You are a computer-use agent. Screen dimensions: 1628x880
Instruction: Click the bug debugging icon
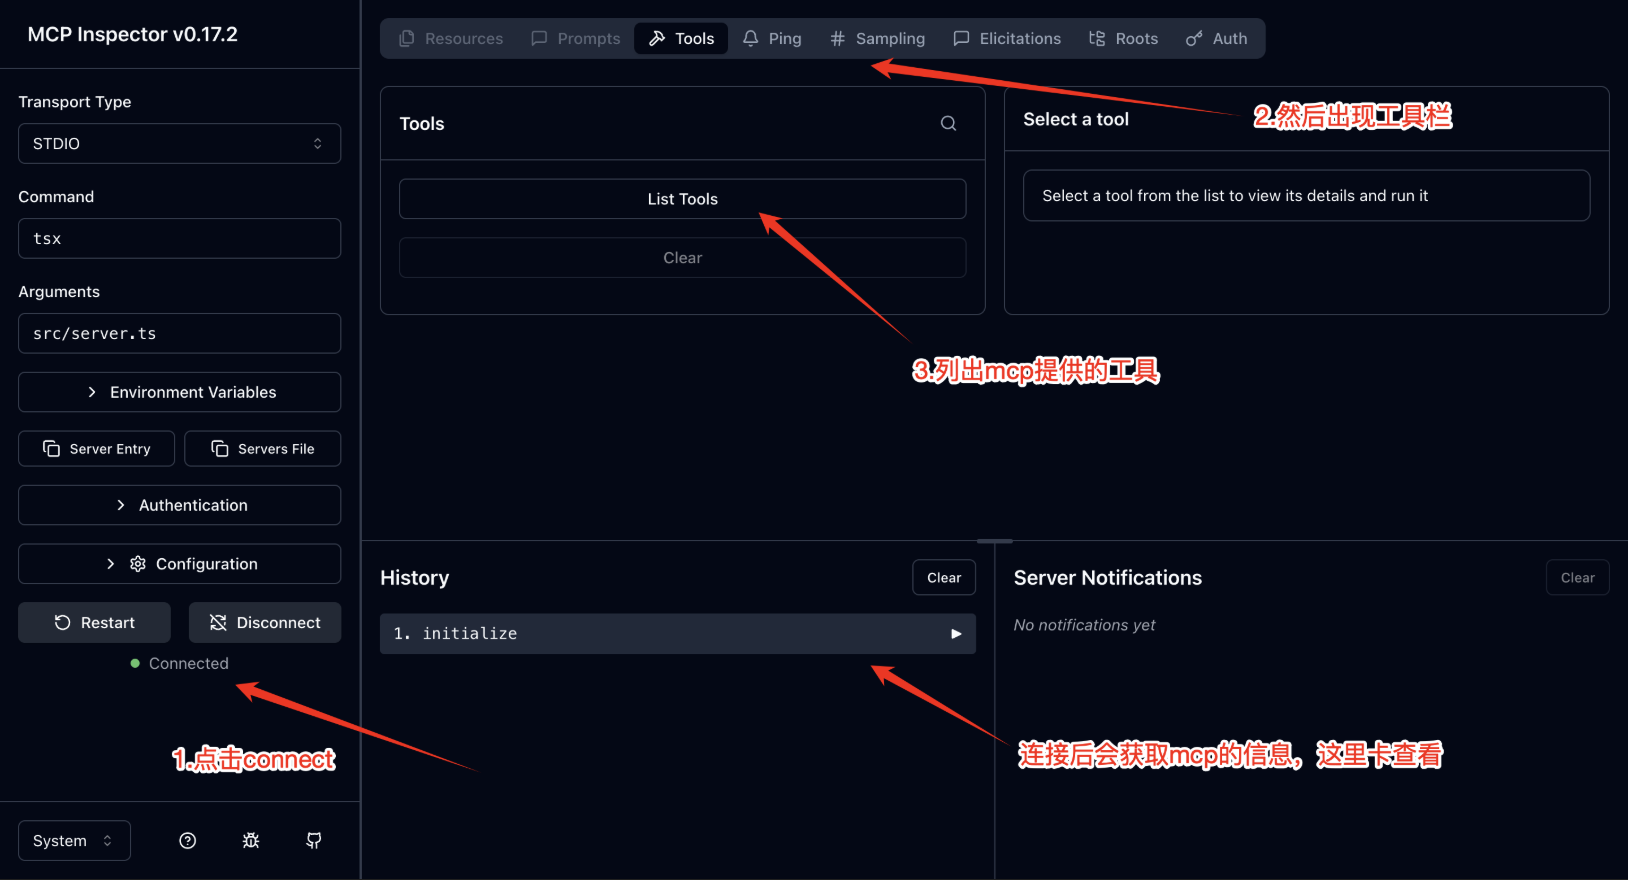251,841
